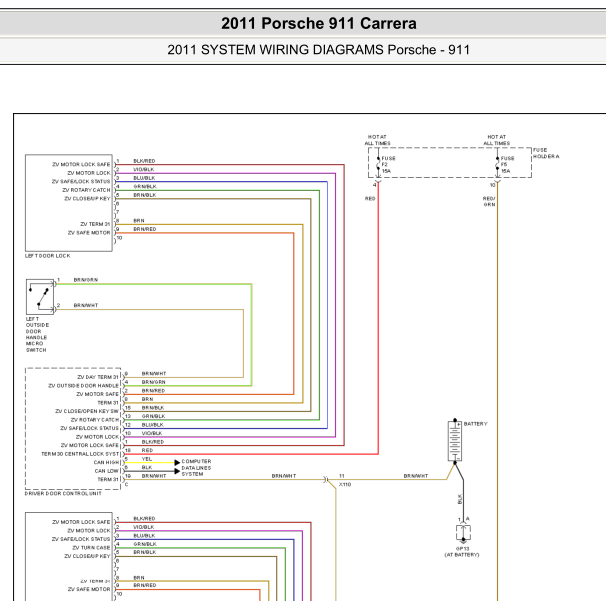Click 'HOT AT ALL TIMES' above fuse F5

click(497, 140)
